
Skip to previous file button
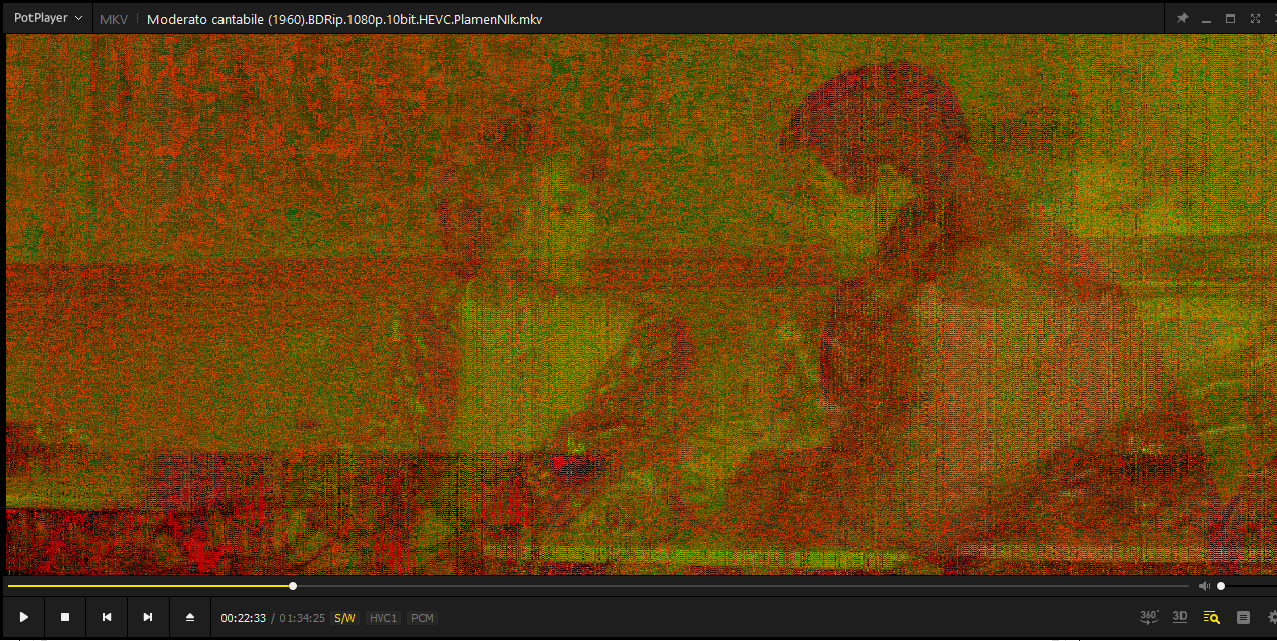(107, 617)
